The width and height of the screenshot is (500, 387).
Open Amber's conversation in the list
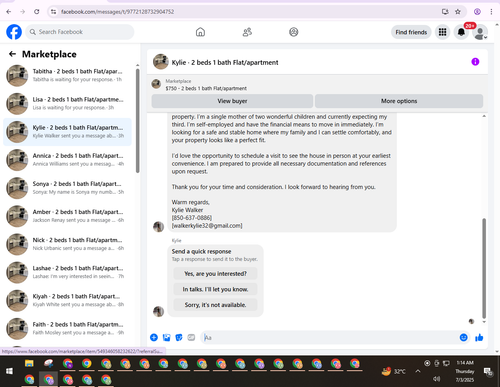point(67,216)
